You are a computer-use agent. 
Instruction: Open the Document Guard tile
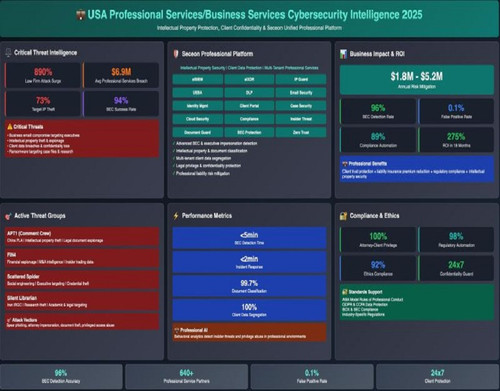198,132
